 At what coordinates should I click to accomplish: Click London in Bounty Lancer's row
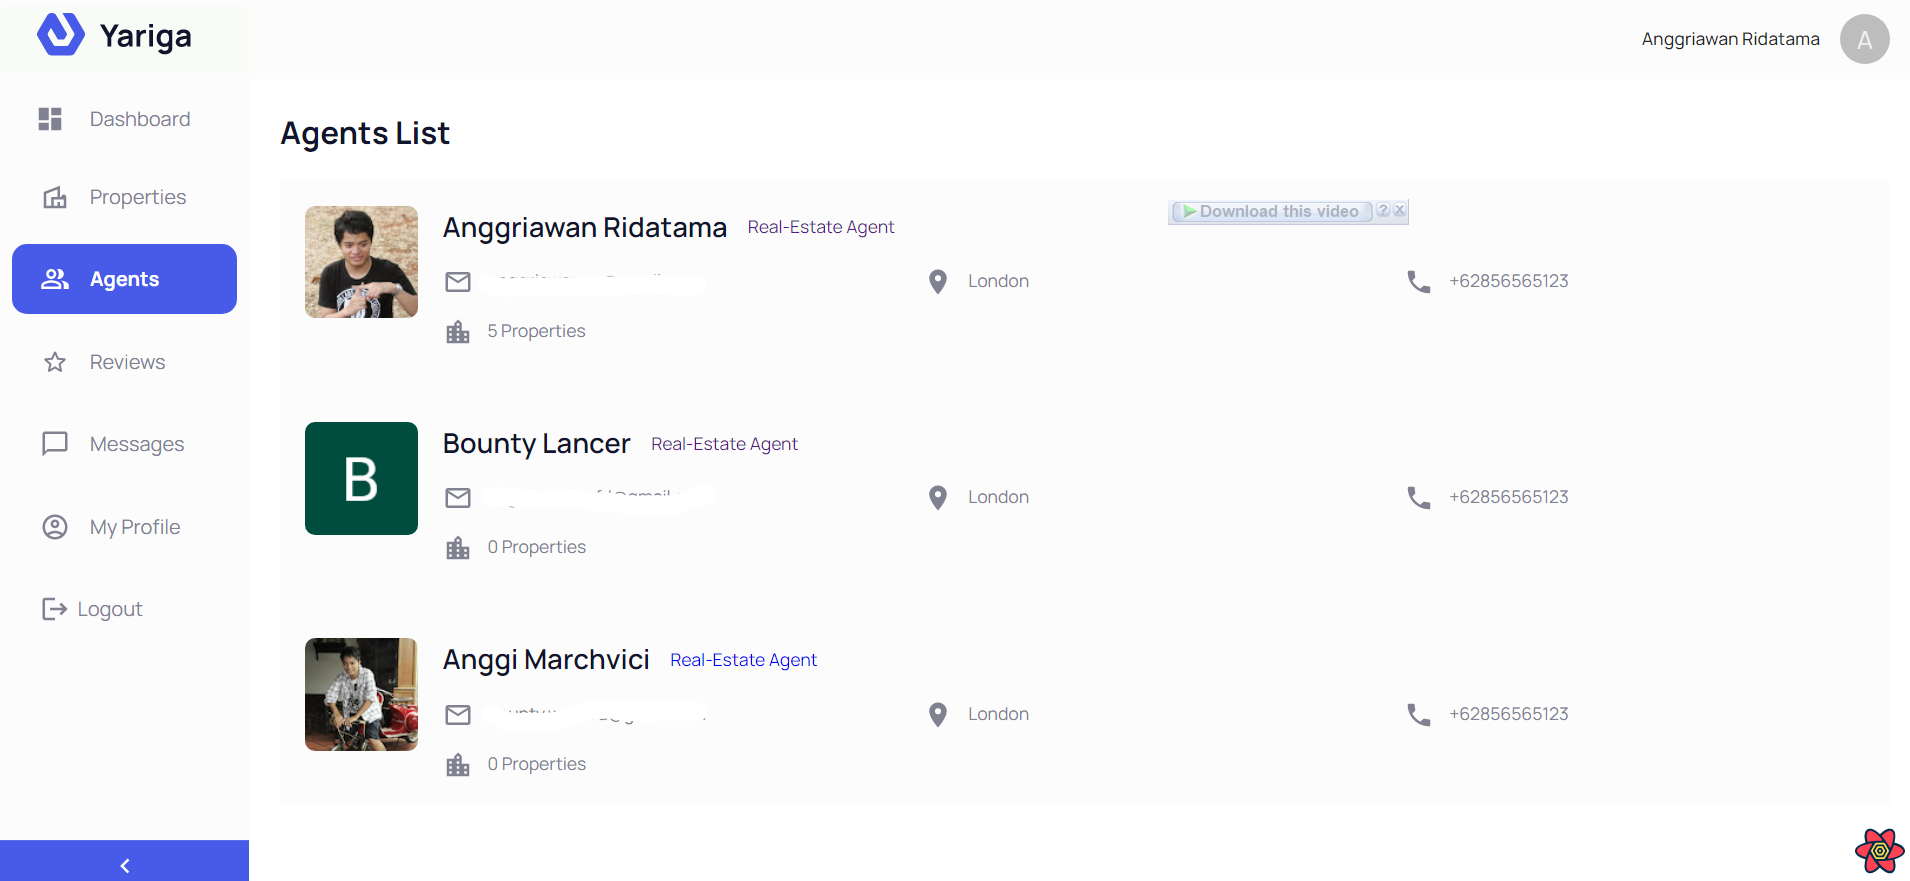[998, 497]
